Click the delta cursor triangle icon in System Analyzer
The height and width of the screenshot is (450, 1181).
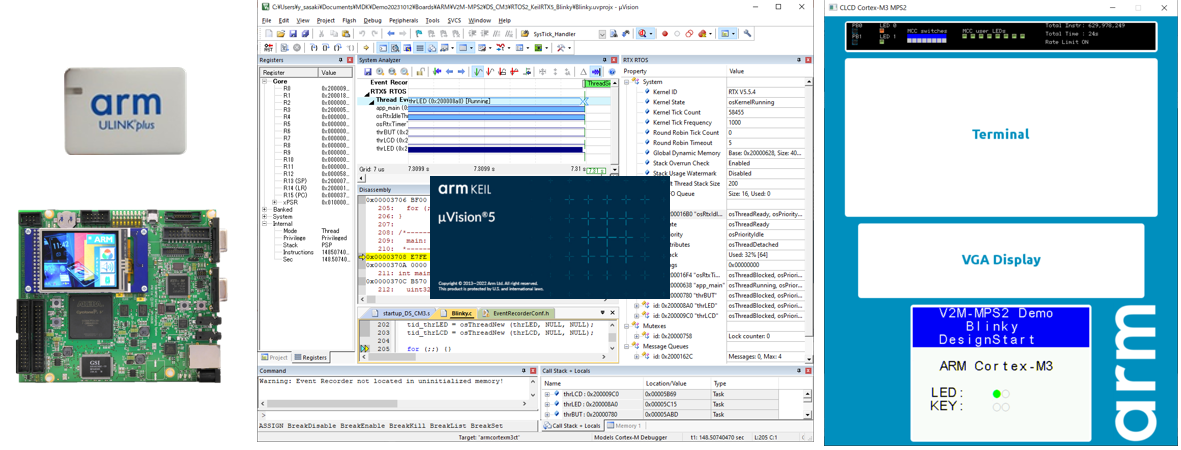coord(584,72)
